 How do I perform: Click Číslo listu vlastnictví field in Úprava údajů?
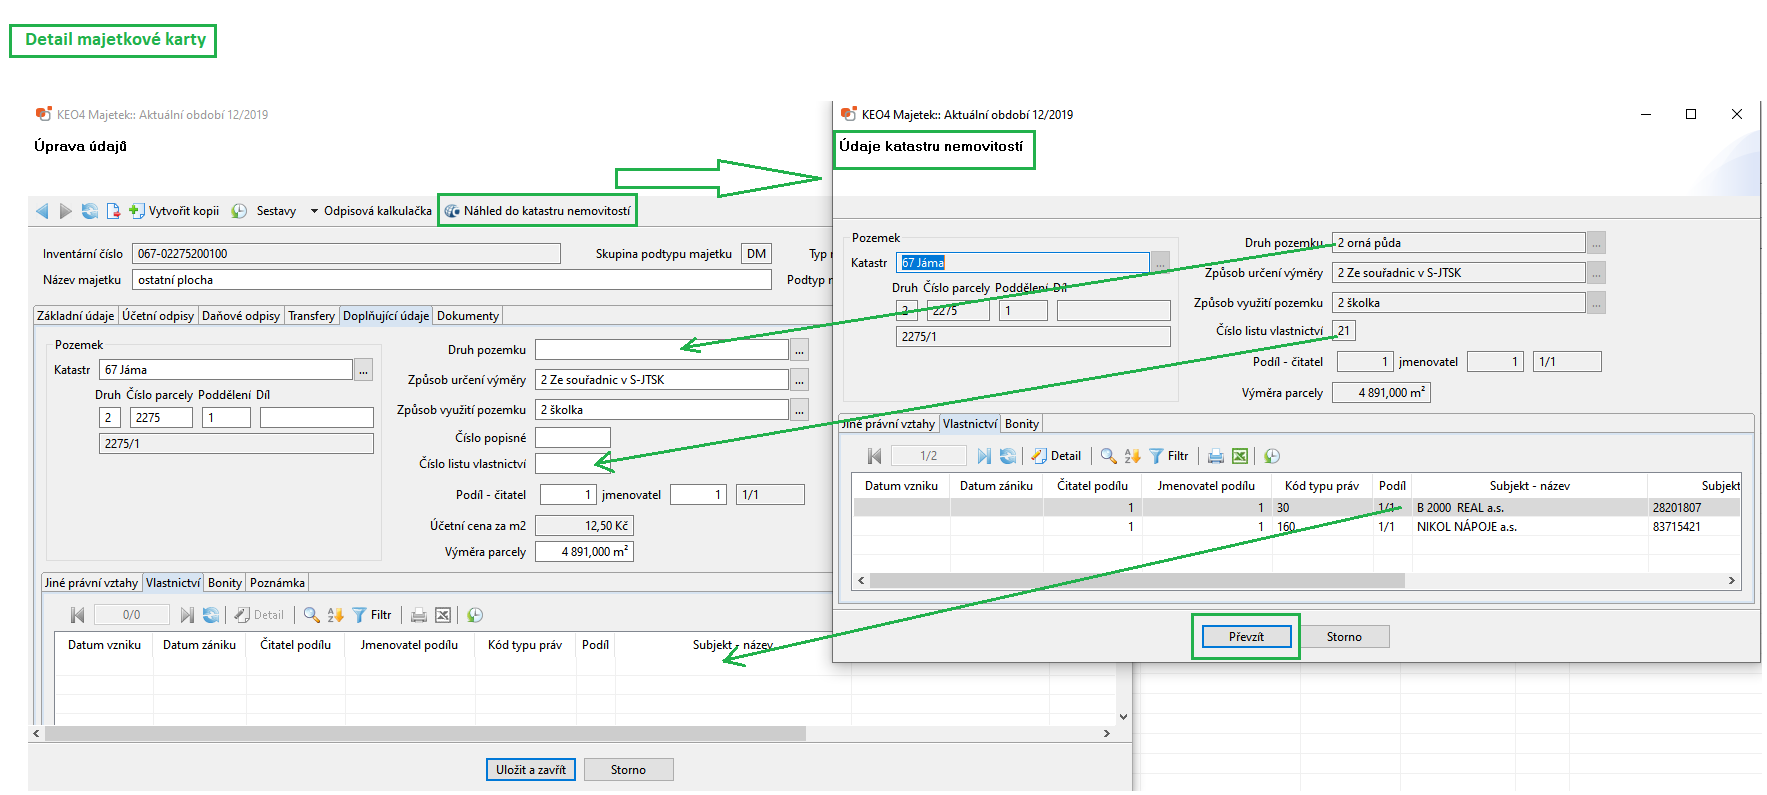pyautogui.click(x=573, y=464)
